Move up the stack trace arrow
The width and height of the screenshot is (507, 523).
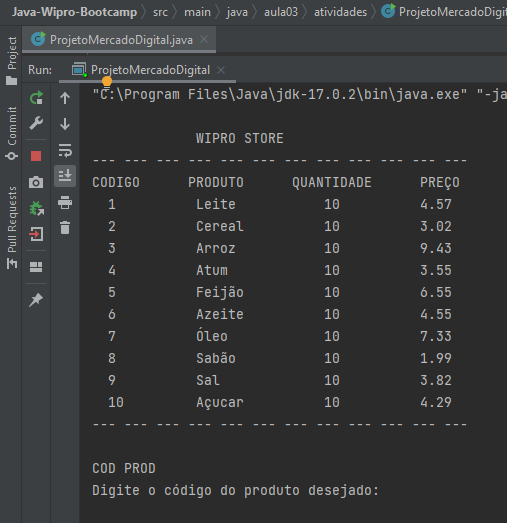click(65, 98)
